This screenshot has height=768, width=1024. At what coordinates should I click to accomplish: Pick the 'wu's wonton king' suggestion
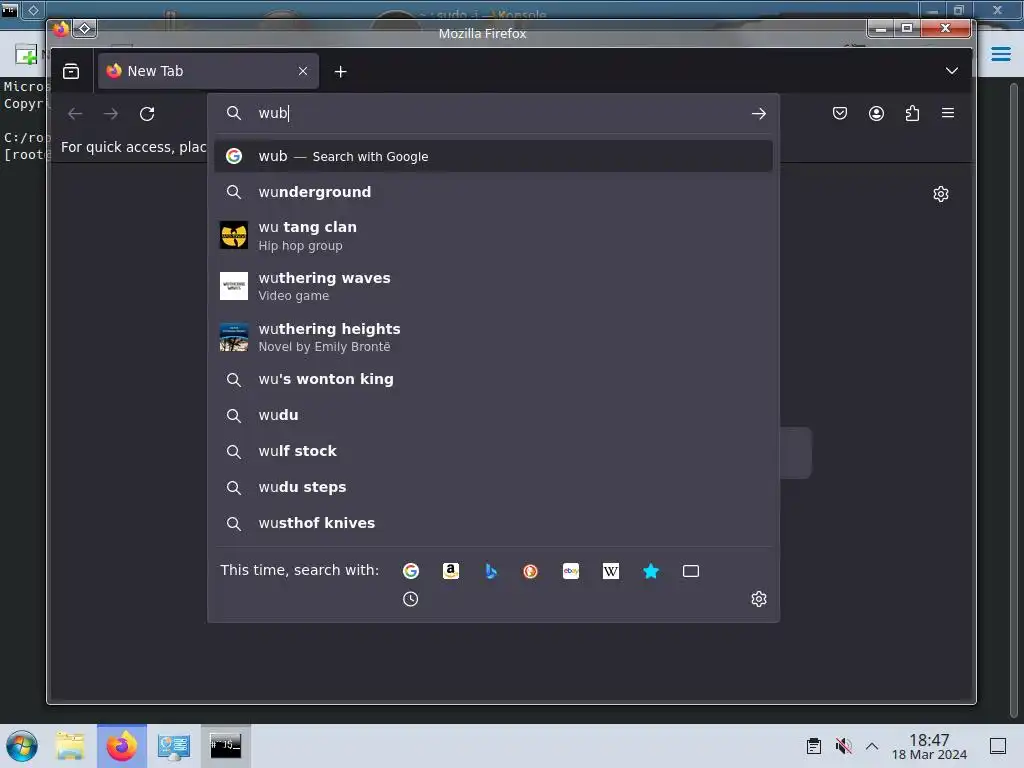coord(493,379)
